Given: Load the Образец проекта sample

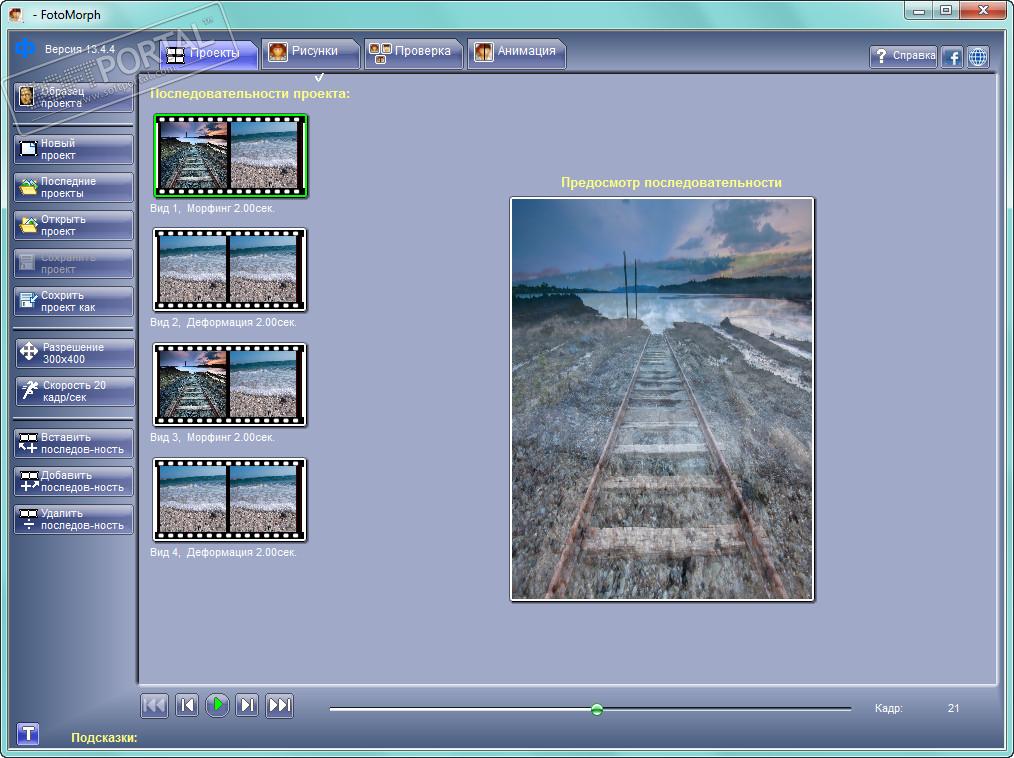Looking at the screenshot, I should click(x=73, y=97).
